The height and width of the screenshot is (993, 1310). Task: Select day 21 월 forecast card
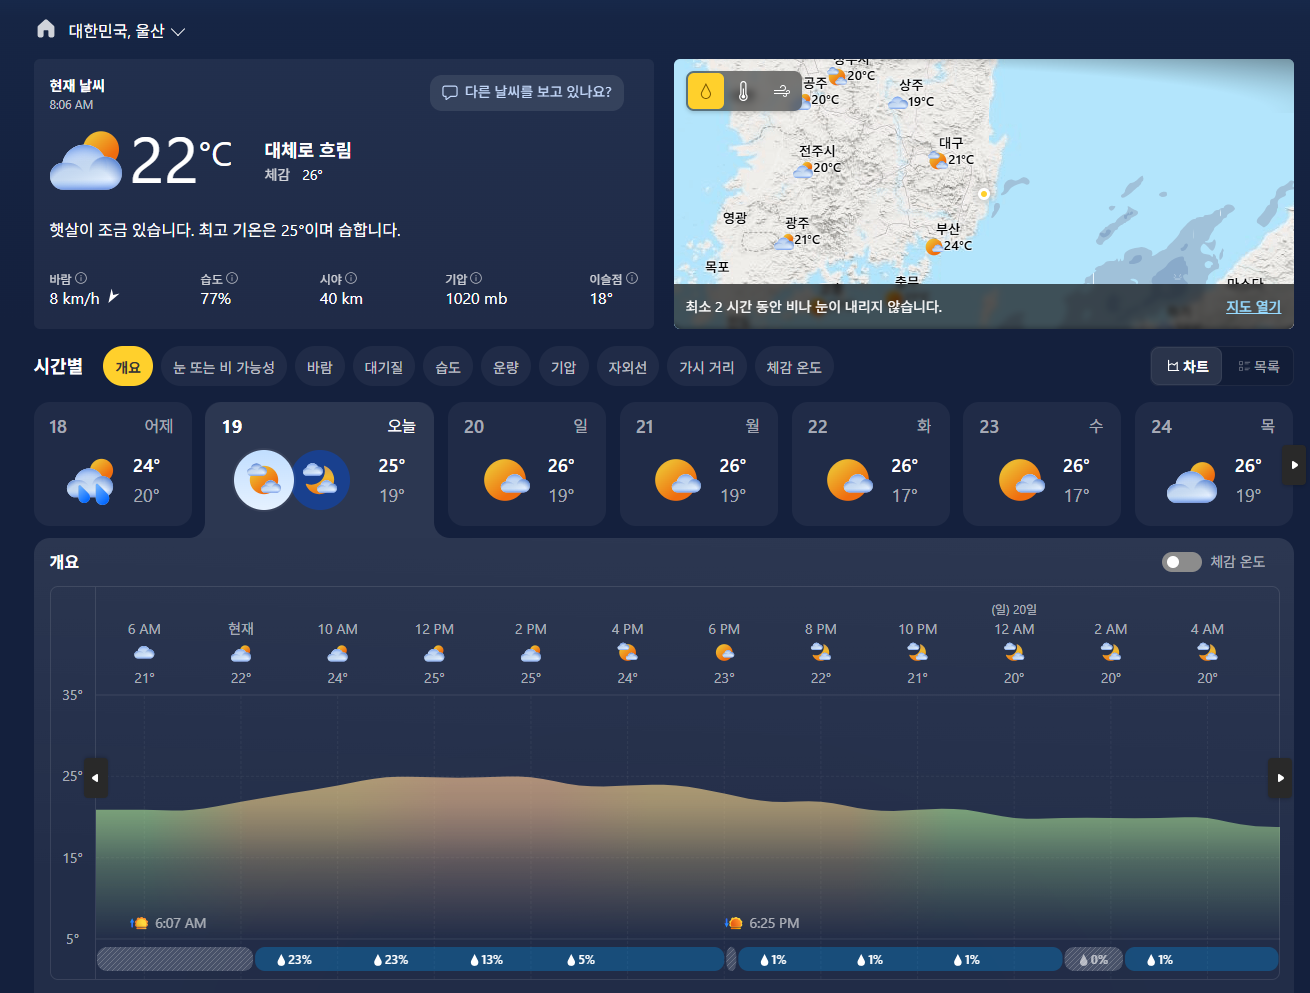(699, 464)
